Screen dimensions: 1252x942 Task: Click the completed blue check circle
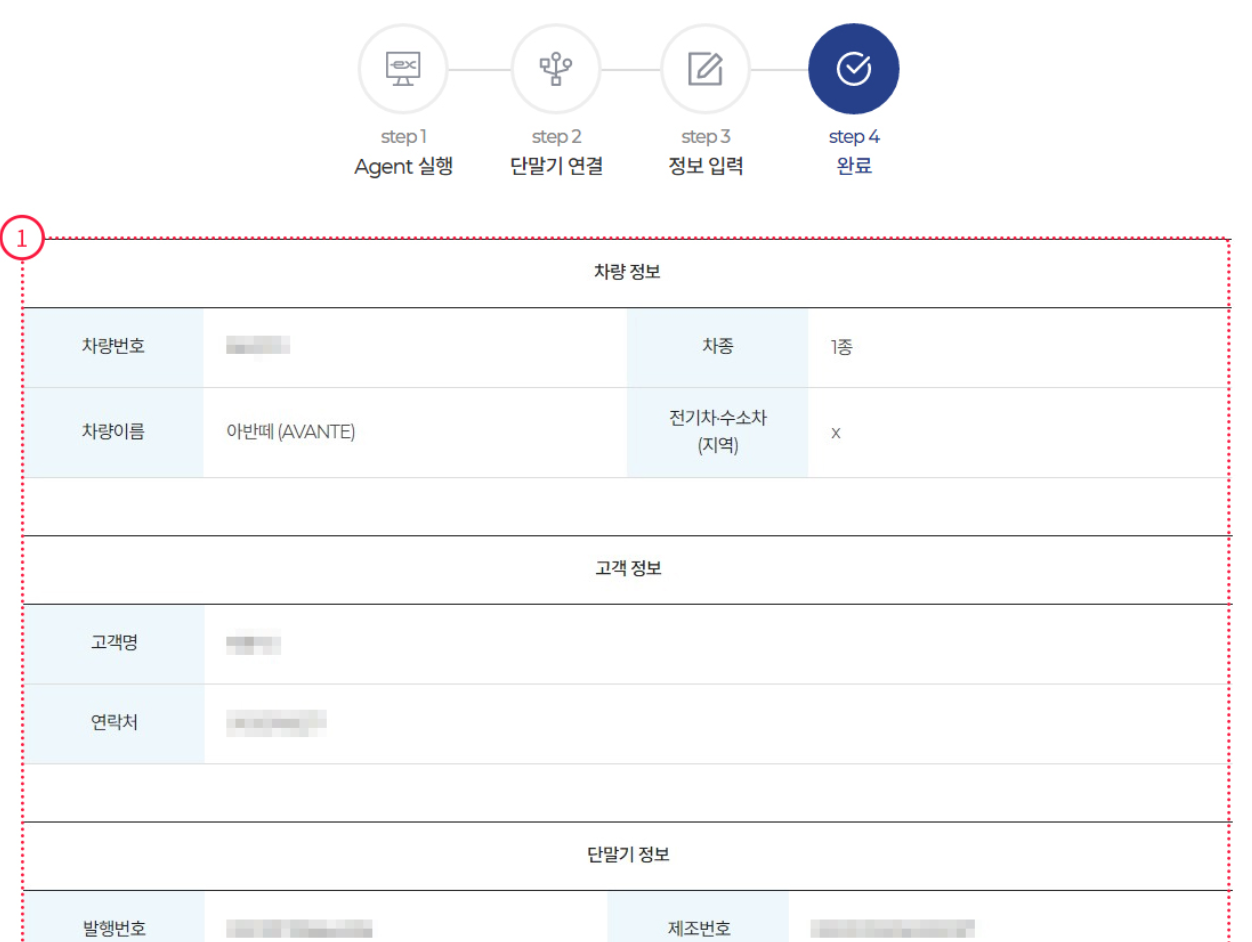(853, 67)
